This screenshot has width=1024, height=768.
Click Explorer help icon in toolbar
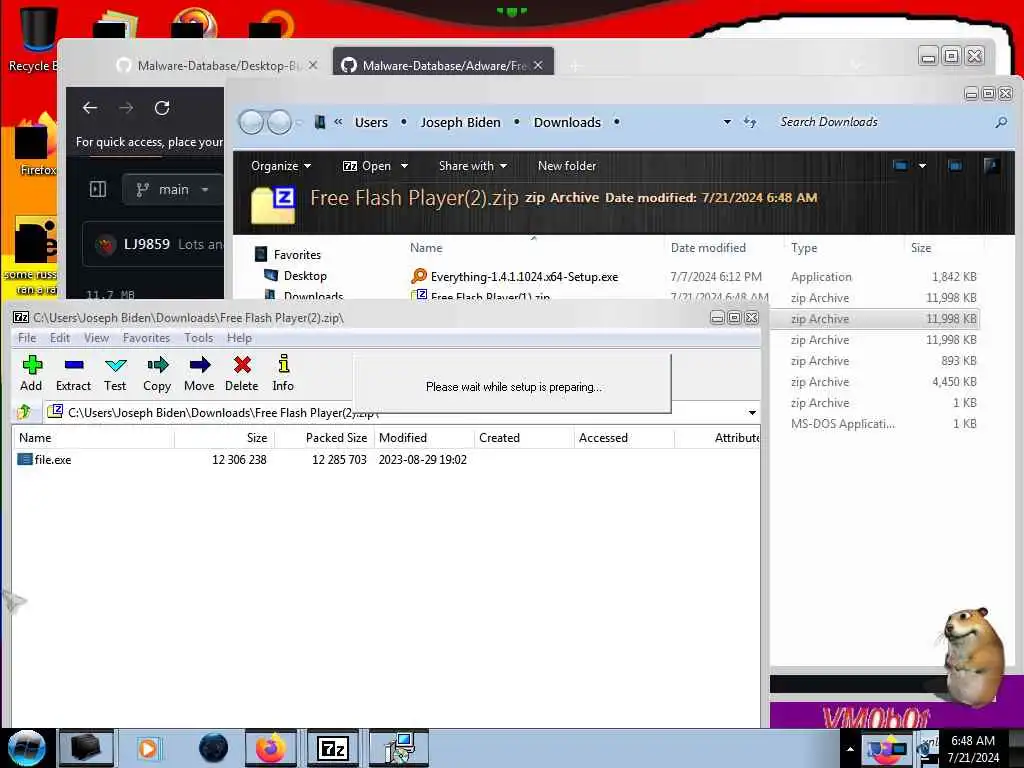click(991, 166)
